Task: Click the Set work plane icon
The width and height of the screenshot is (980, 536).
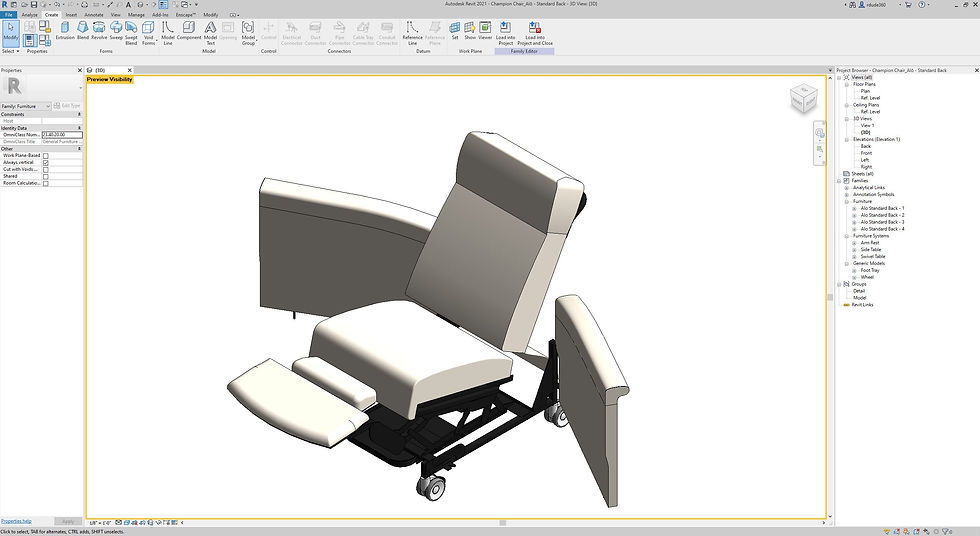Action: [455, 31]
